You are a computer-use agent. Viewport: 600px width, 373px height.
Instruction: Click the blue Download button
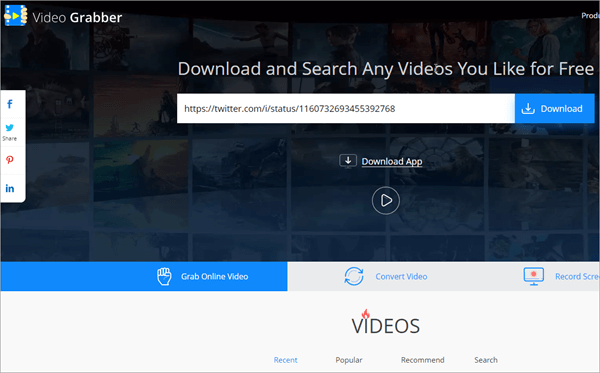pos(554,109)
